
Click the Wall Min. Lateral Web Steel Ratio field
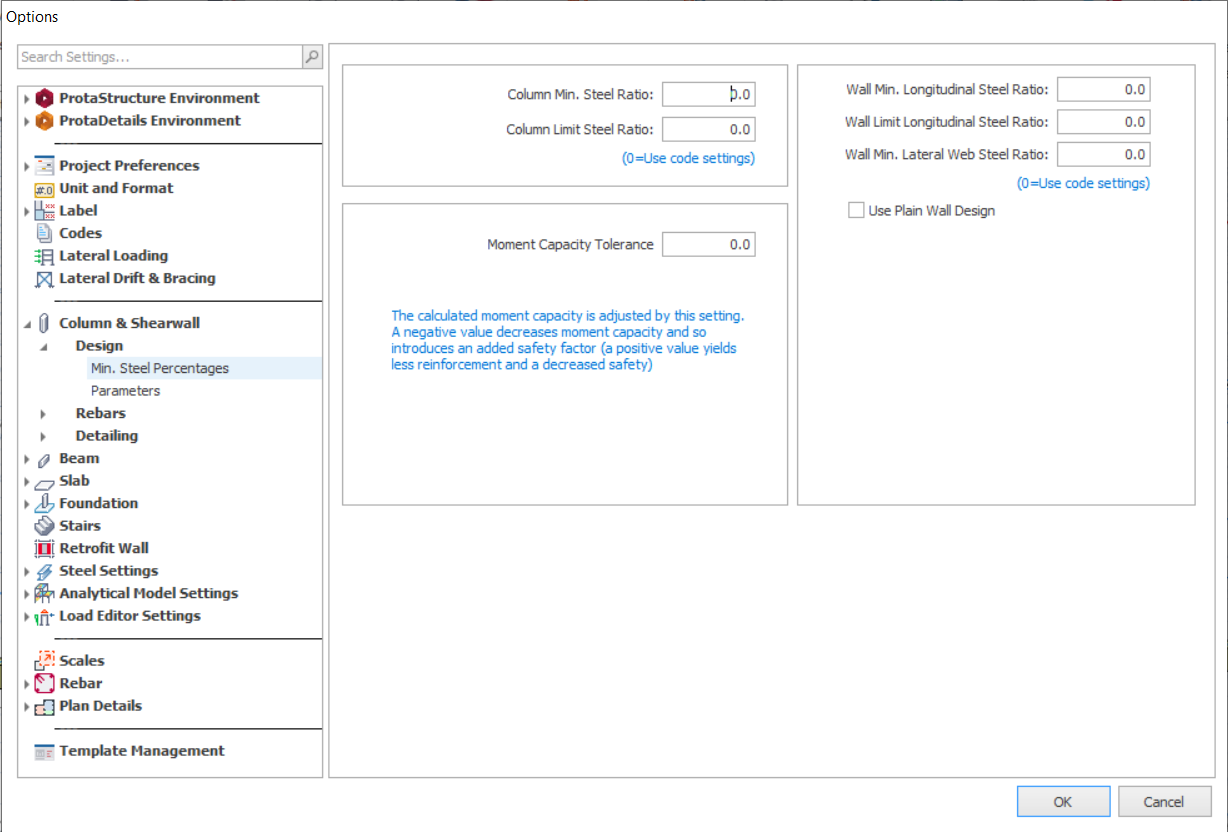[x=1103, y=154]
